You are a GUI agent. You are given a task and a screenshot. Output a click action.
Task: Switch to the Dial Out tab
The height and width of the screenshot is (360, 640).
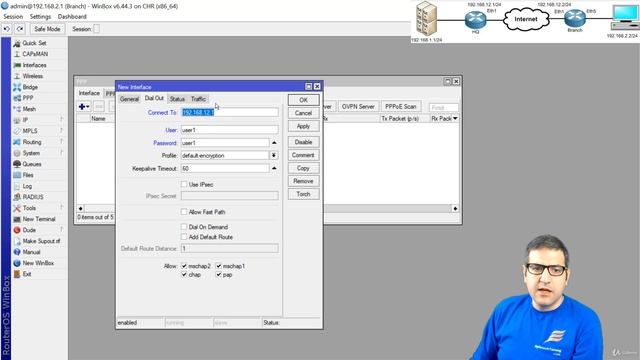point(154,98)
